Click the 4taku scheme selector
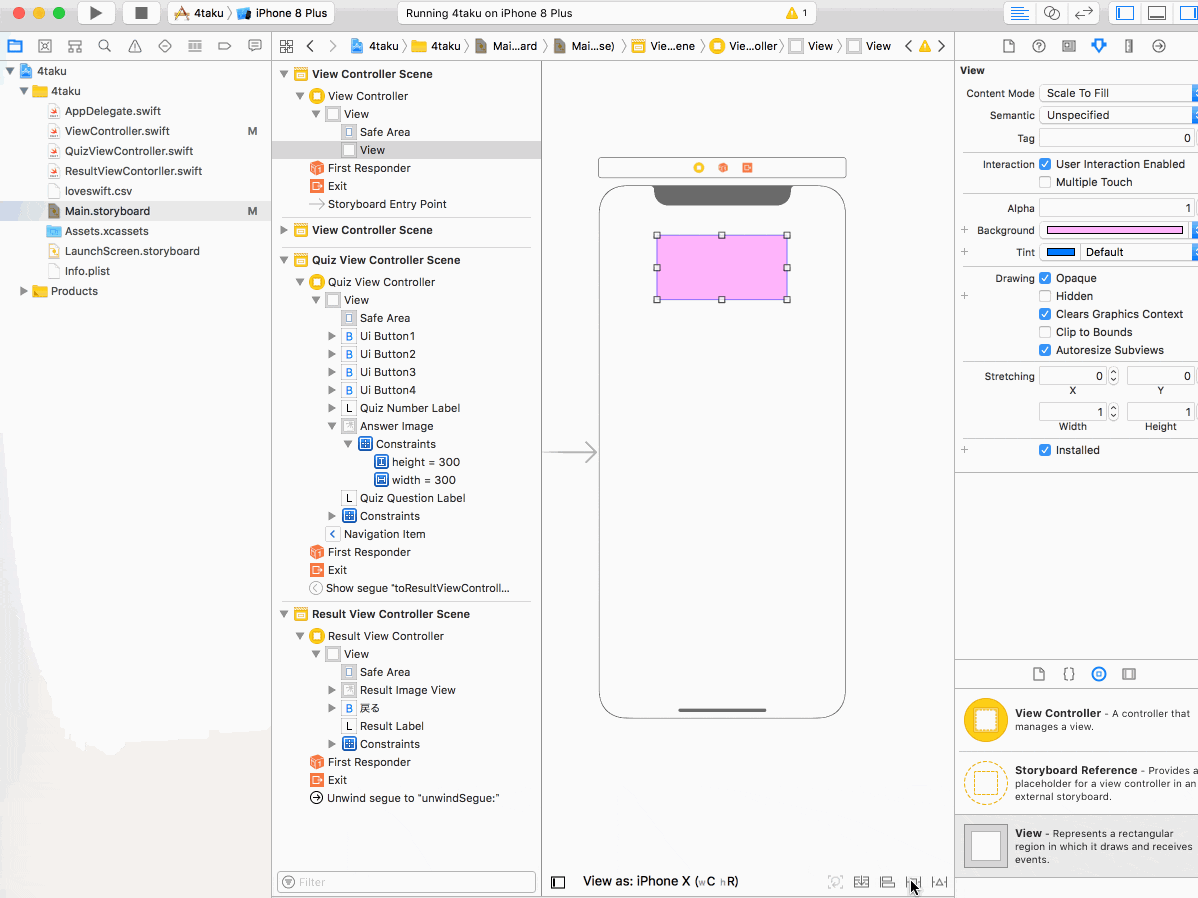1198x898 pixels. [199, 13]
